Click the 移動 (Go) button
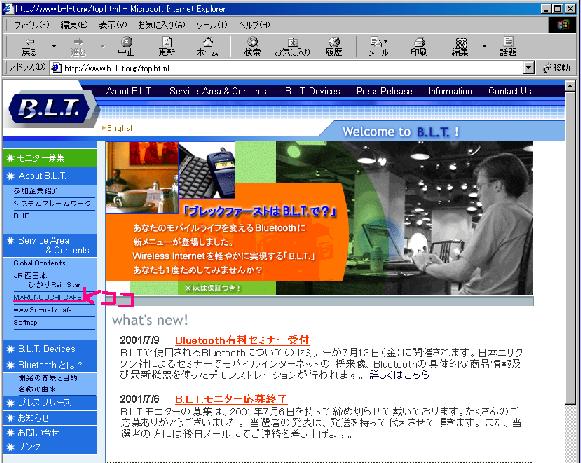 557,68
